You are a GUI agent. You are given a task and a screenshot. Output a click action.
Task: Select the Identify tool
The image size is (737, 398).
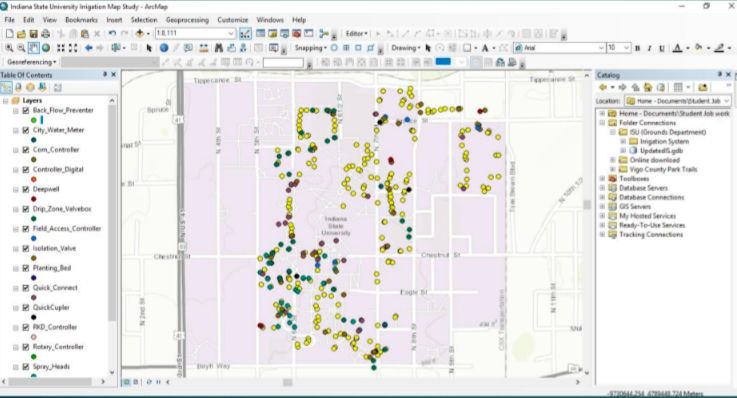(x=164, y=48)
